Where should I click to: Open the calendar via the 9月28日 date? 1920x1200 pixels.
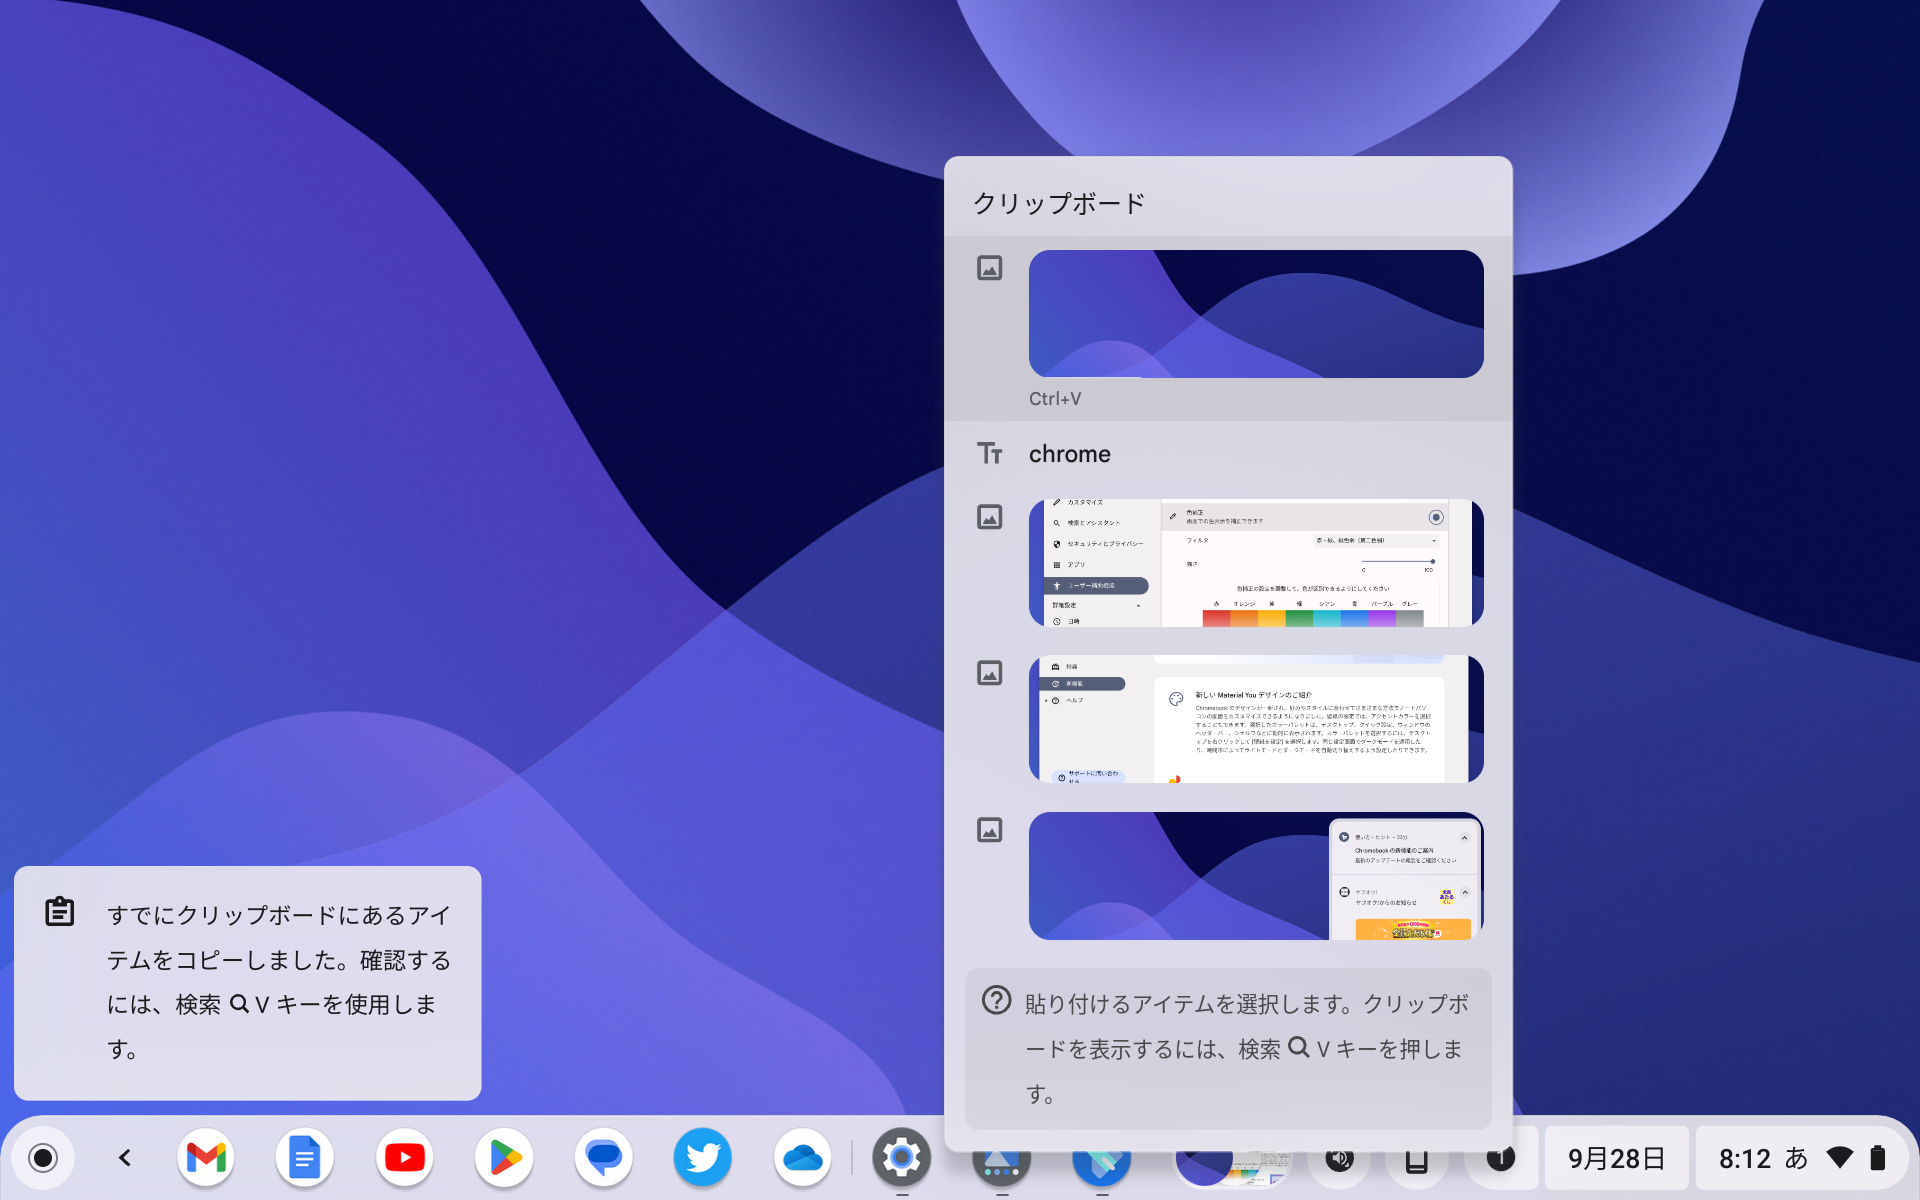point(1616,1157)
